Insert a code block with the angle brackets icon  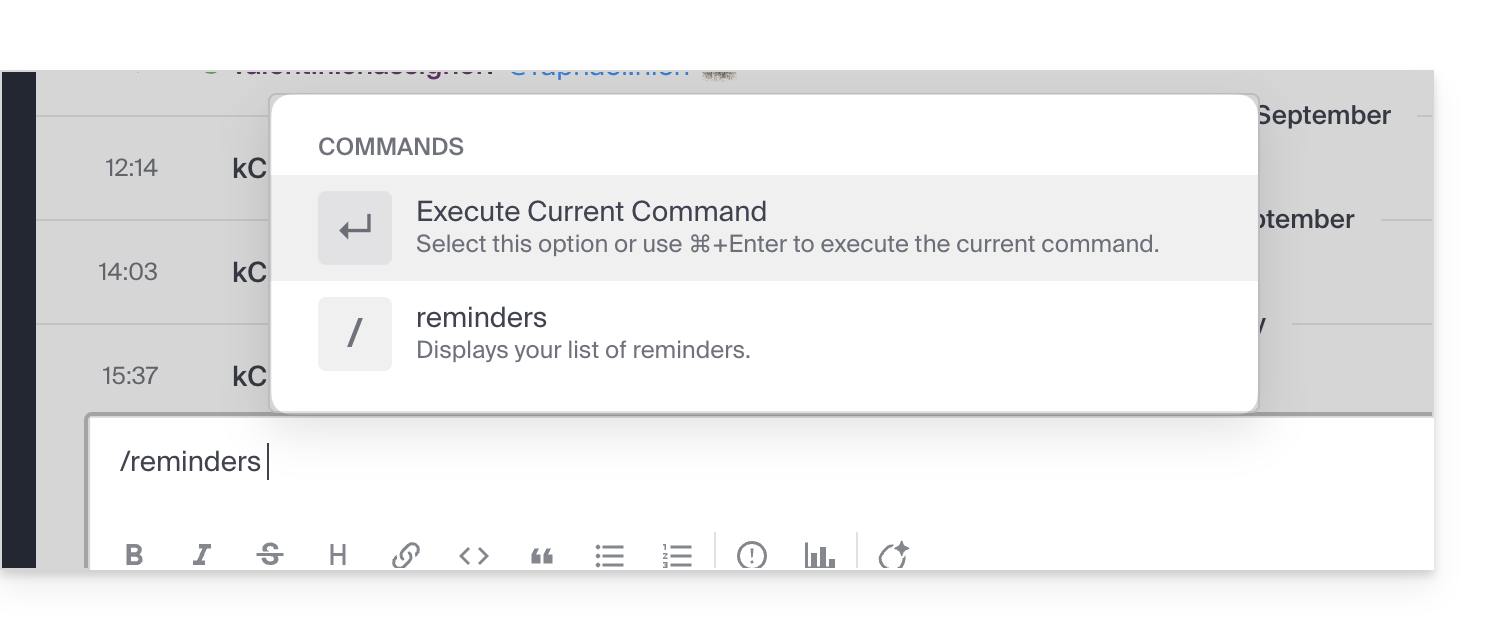[474, 555]
